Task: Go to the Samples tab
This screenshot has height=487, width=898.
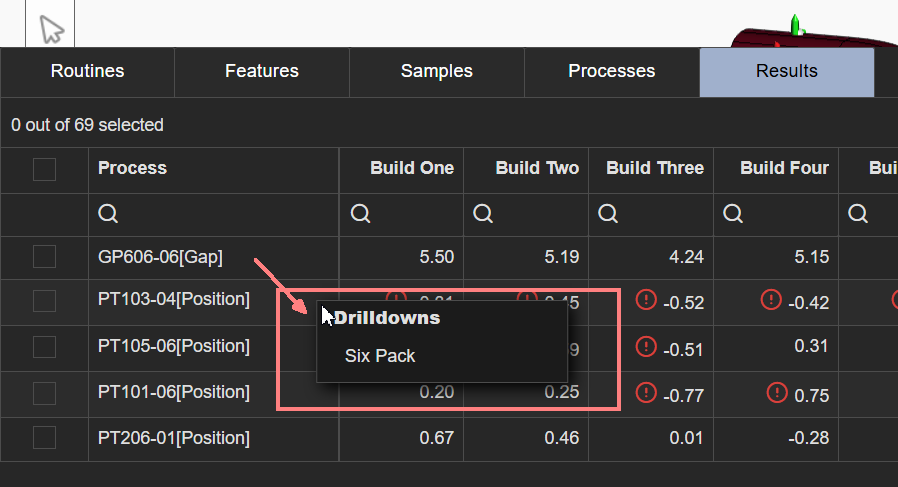Action: (x=437, y=71)
